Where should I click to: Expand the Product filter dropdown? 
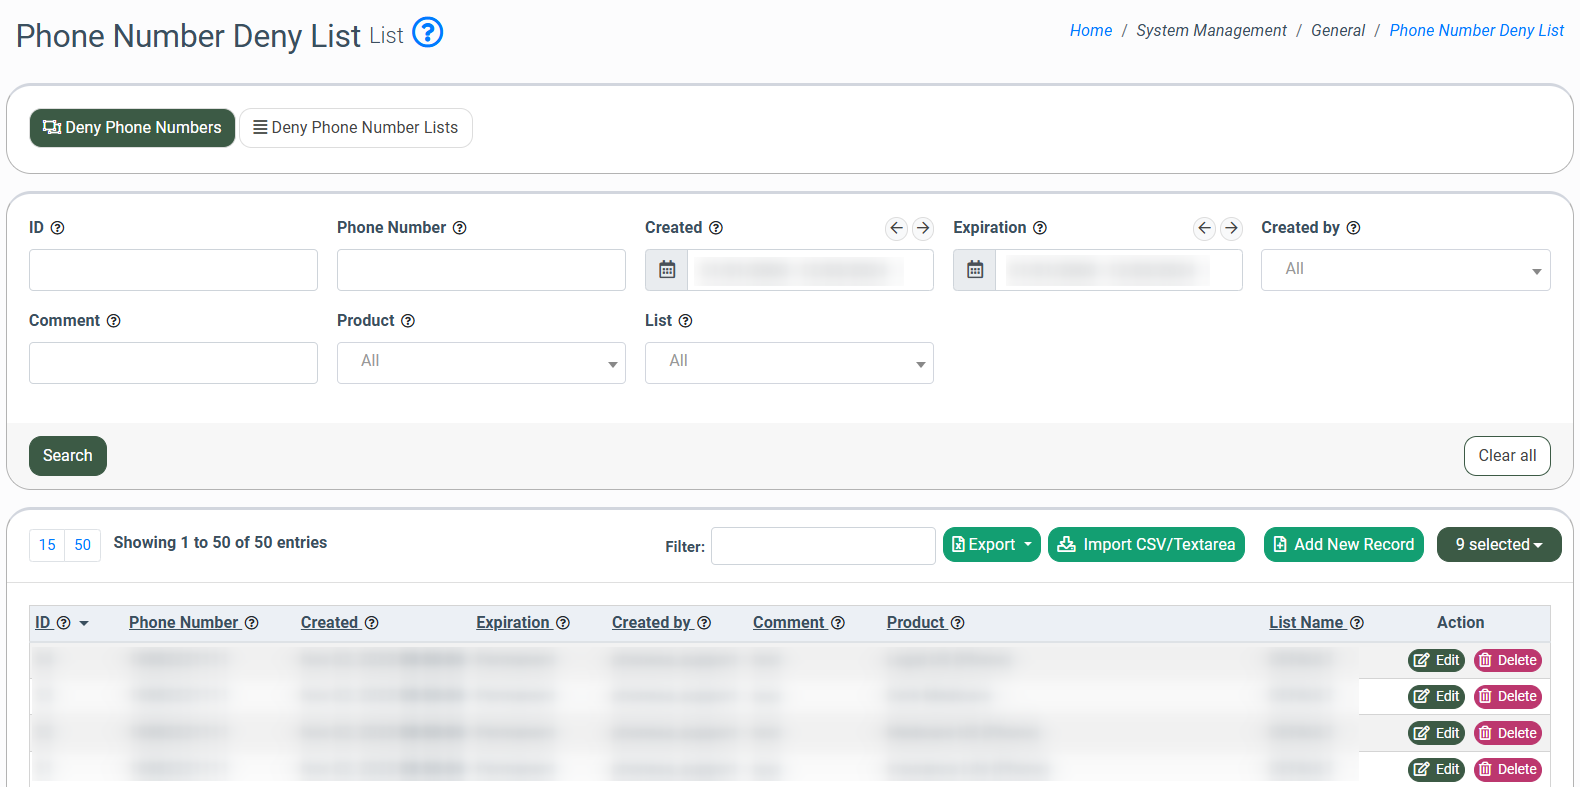(481, 363)
